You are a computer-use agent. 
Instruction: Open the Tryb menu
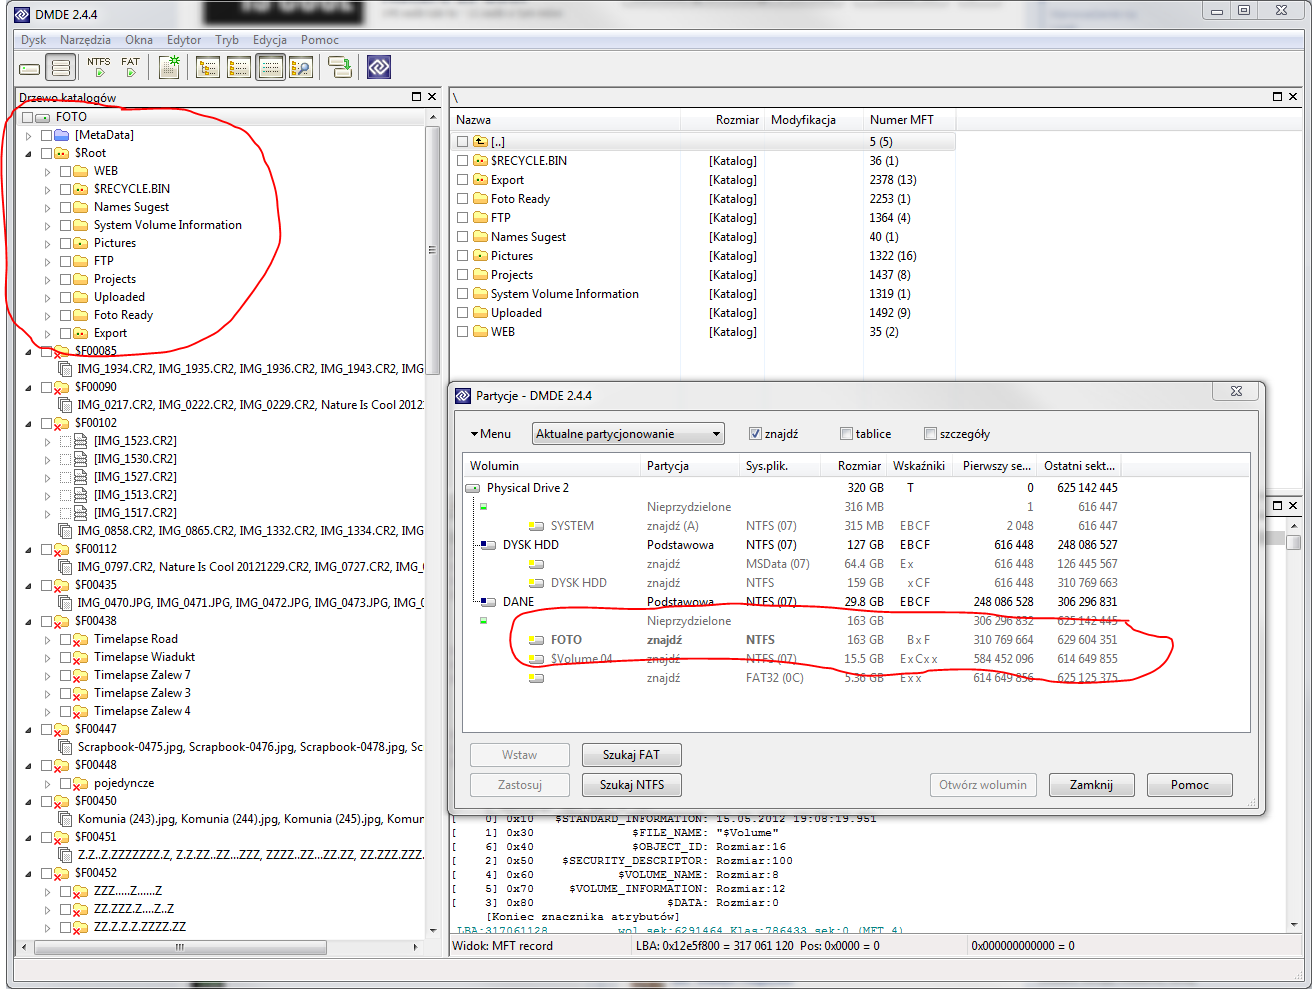coord(227,40)
